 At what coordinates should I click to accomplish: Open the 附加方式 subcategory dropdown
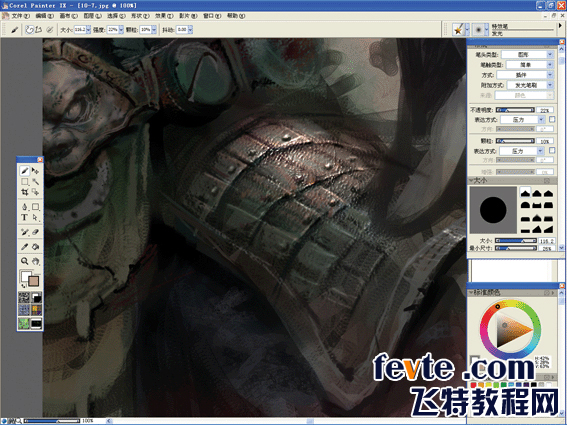point(530,85)
